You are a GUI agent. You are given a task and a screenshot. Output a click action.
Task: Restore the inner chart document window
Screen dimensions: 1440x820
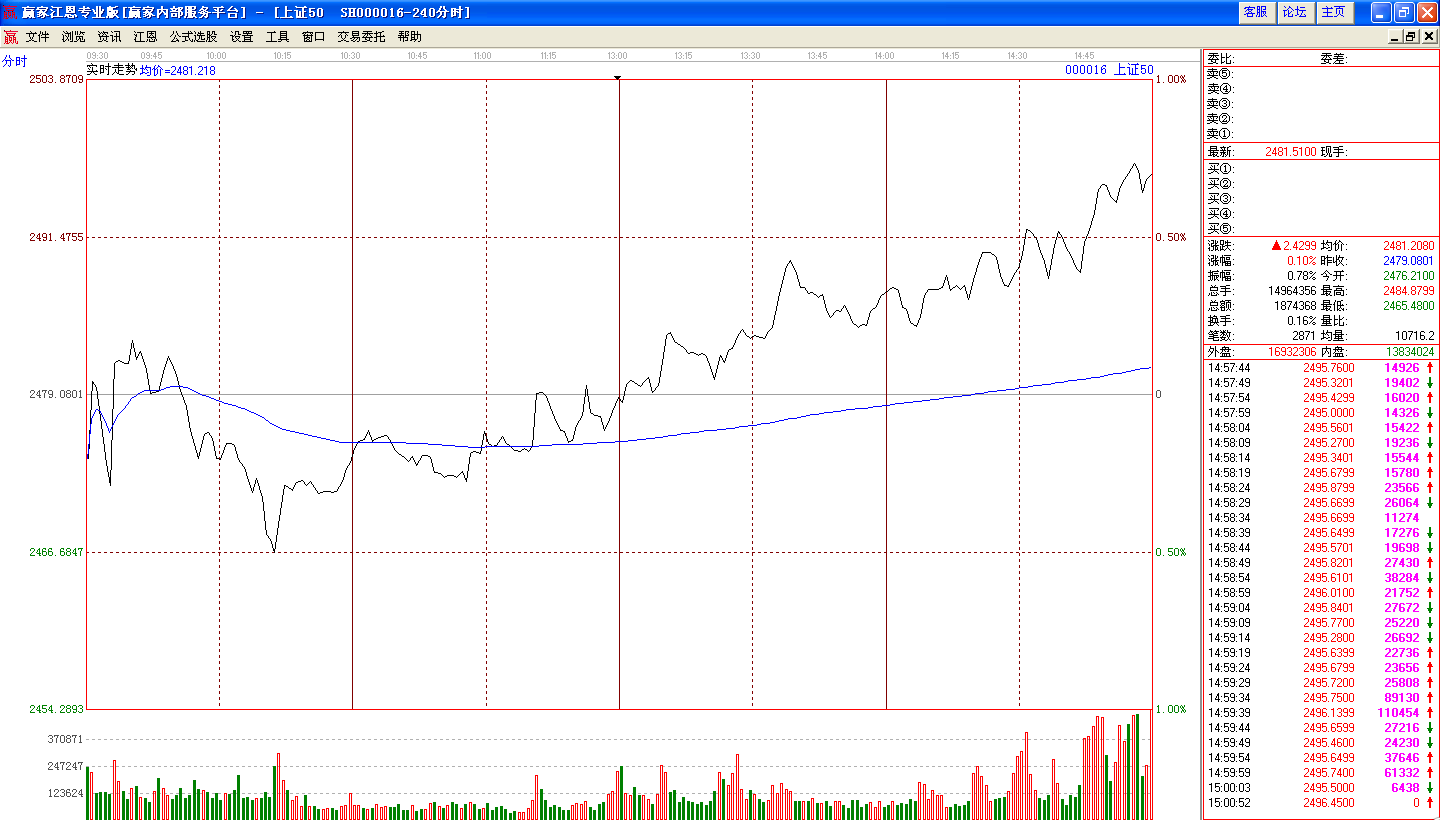[x=1411, y=37]
